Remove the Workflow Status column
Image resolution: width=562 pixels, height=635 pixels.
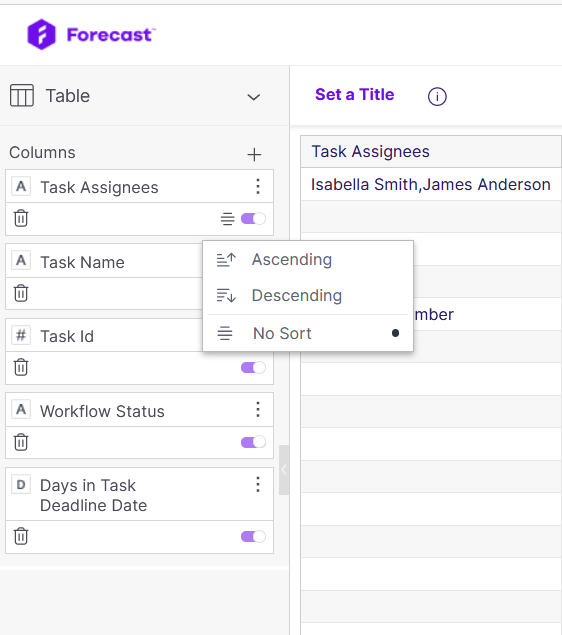(x=21, y=442)
